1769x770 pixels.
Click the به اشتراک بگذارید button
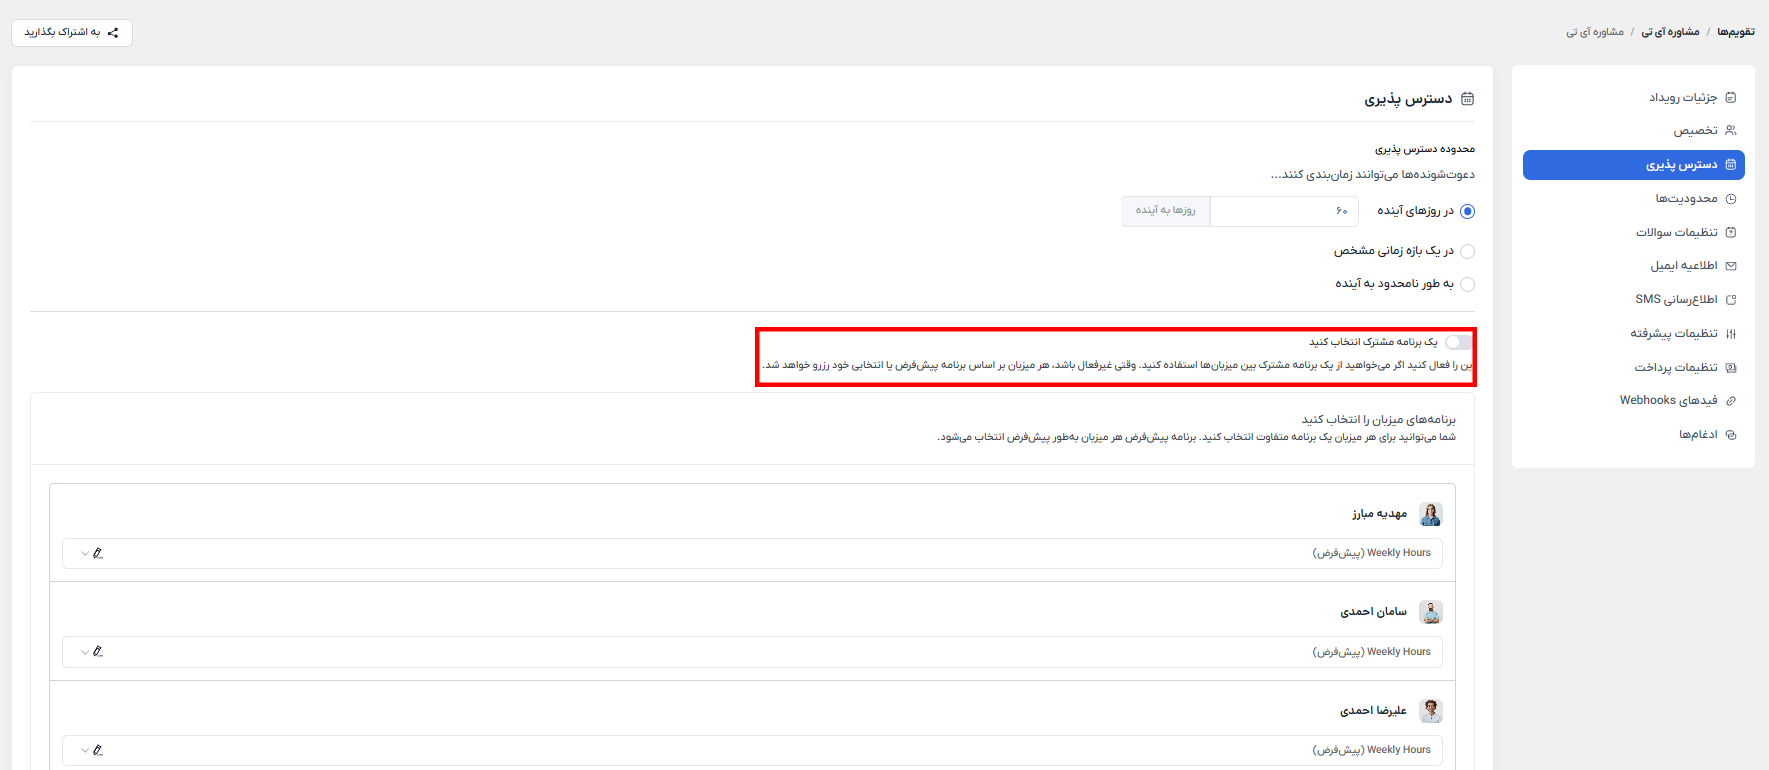click(72, 33)
